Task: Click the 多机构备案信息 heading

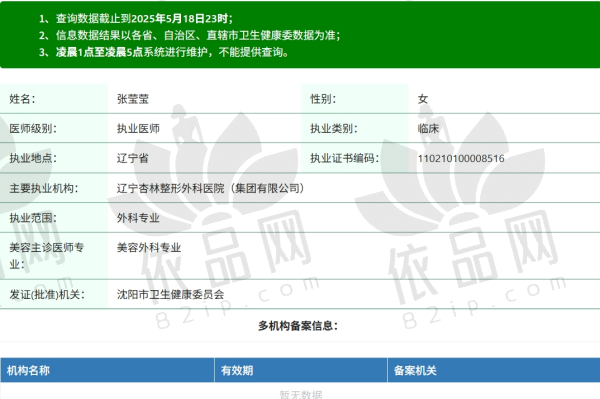Action: coord(298,326)
